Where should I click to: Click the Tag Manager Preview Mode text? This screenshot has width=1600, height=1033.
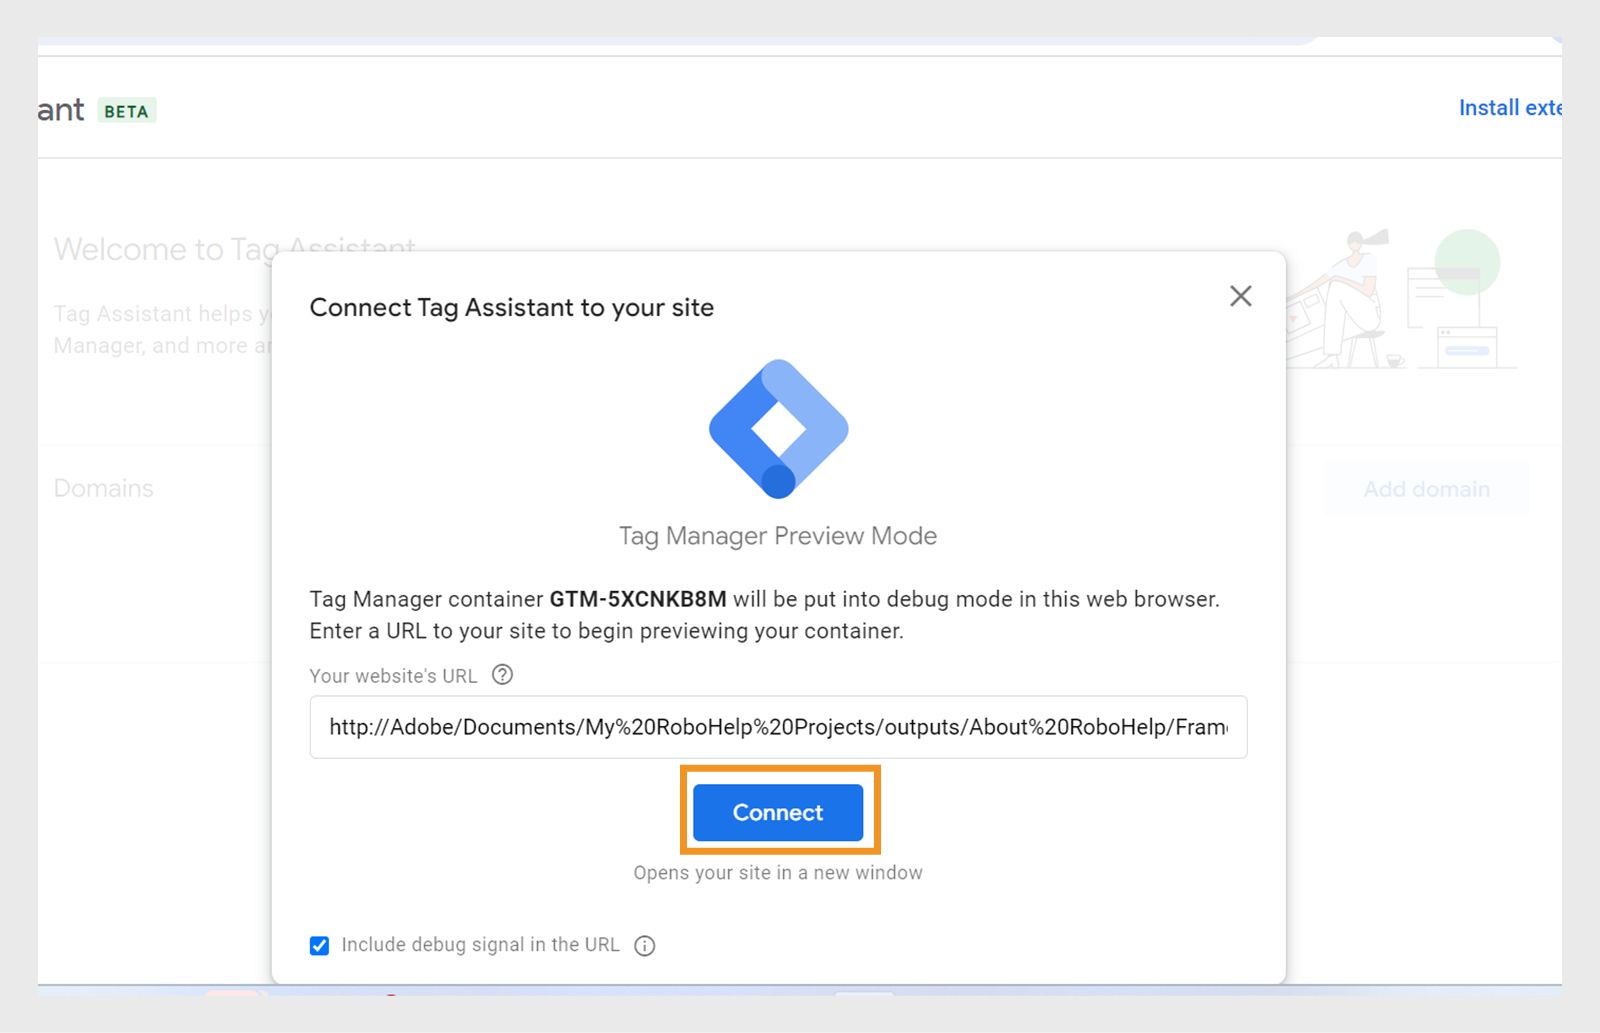tap(778, 536)
